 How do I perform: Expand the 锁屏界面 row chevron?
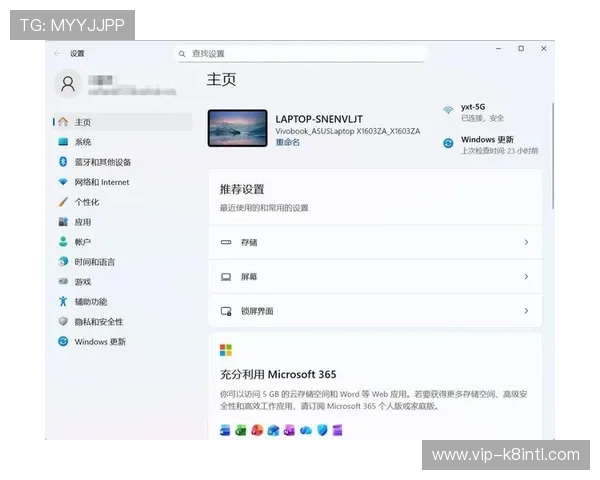tap(527, 311)
